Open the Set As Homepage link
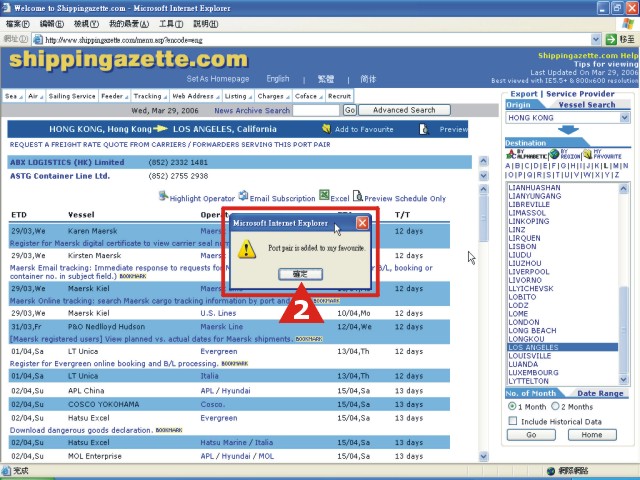Viewport: 640px width, 480px height. tap(218, 79)
